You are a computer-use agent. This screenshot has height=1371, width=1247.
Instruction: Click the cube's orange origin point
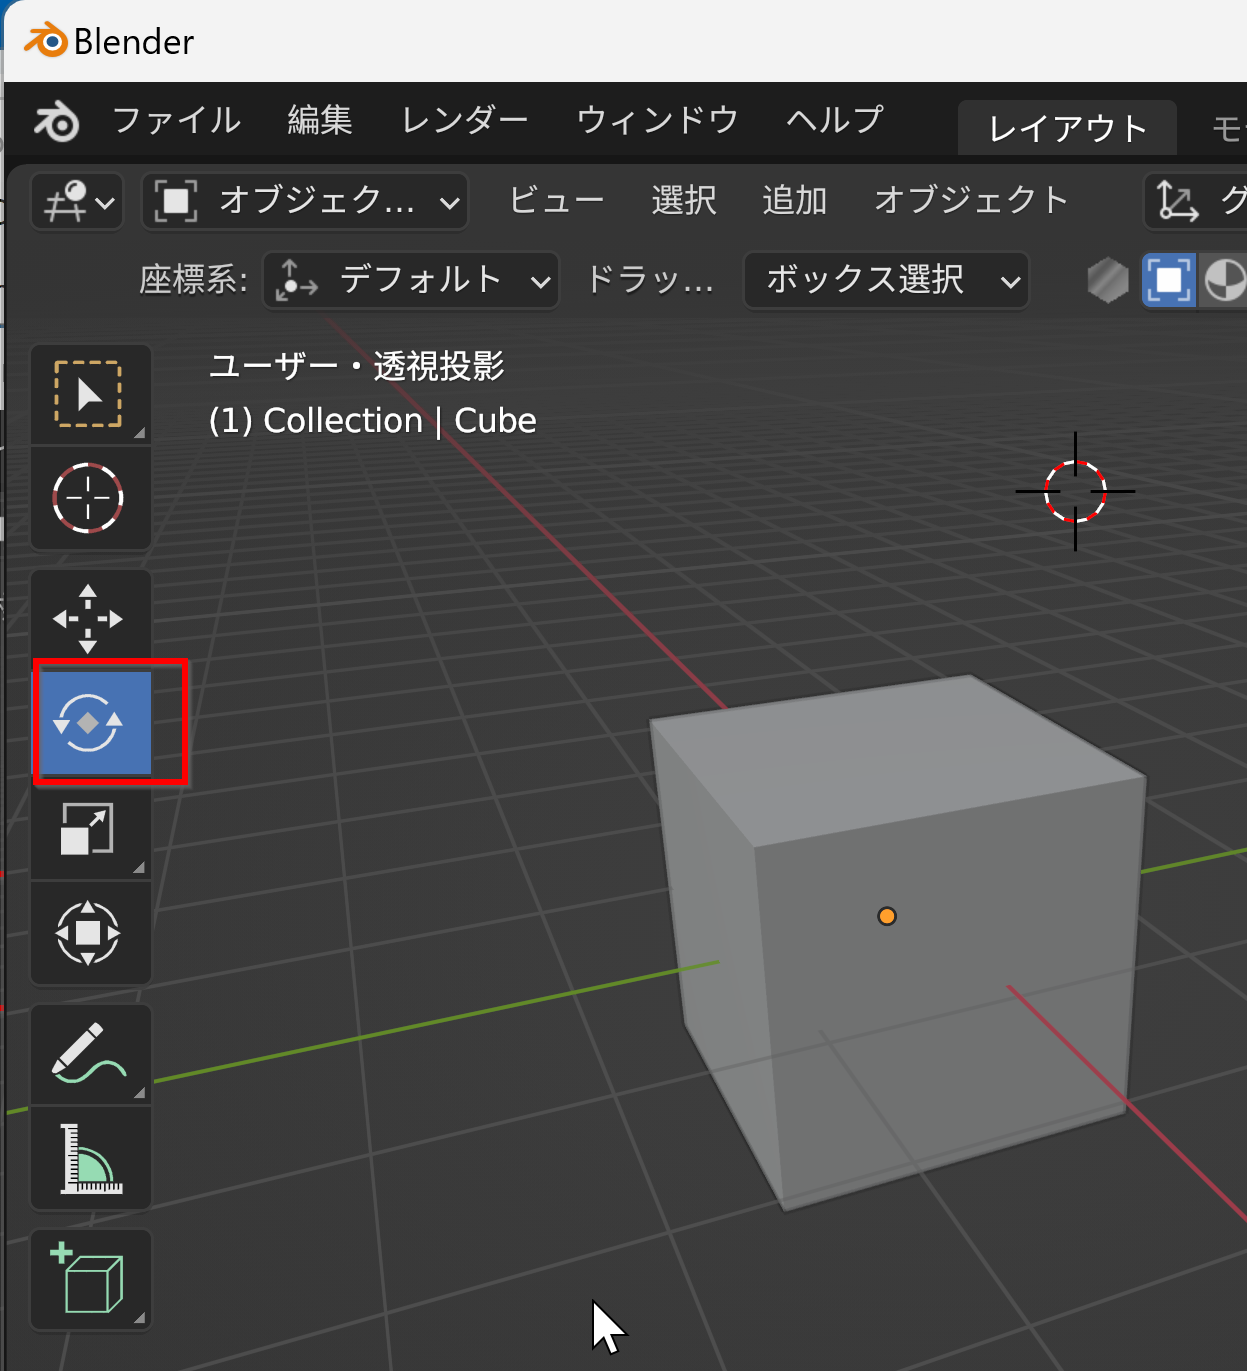(x=887, y=916)
